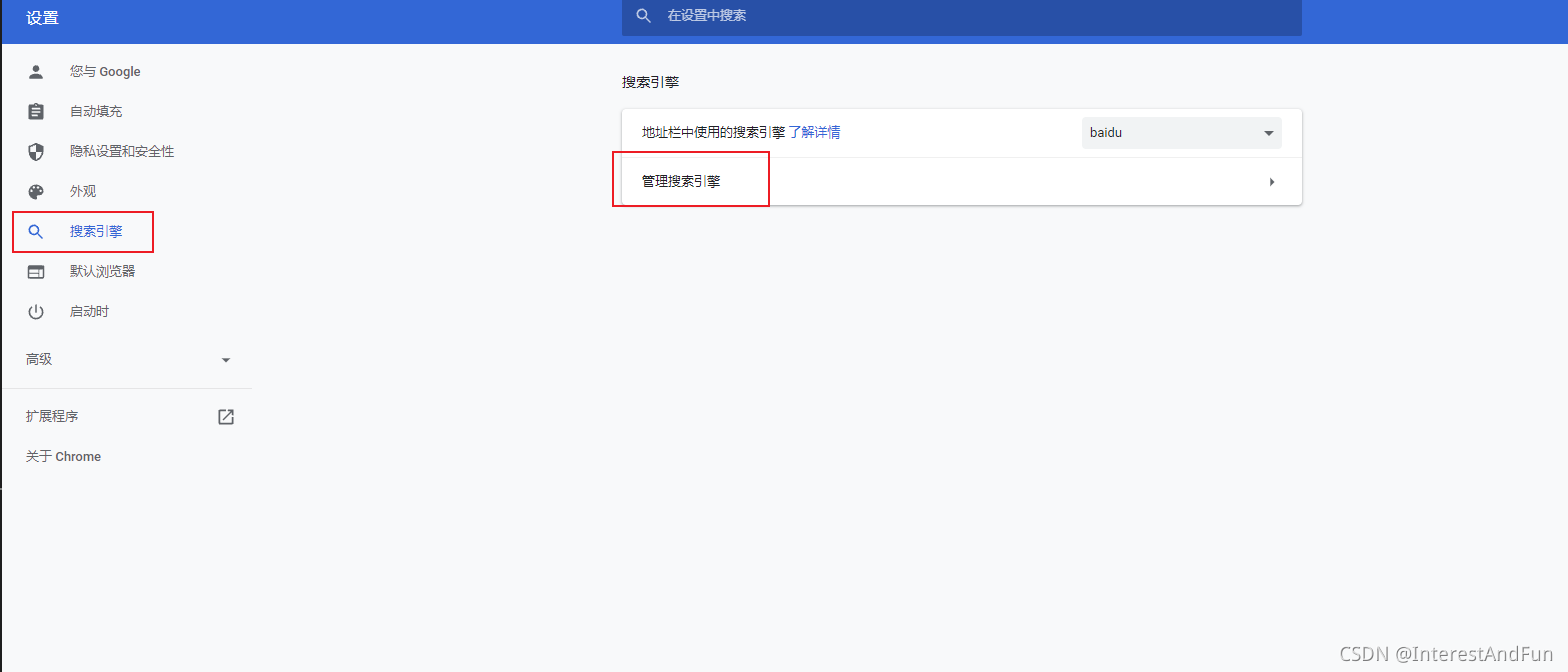Viewport: 1568px width, 672px height.
Task: Click the search icon in the settings search bar
Action: (644, 16)
